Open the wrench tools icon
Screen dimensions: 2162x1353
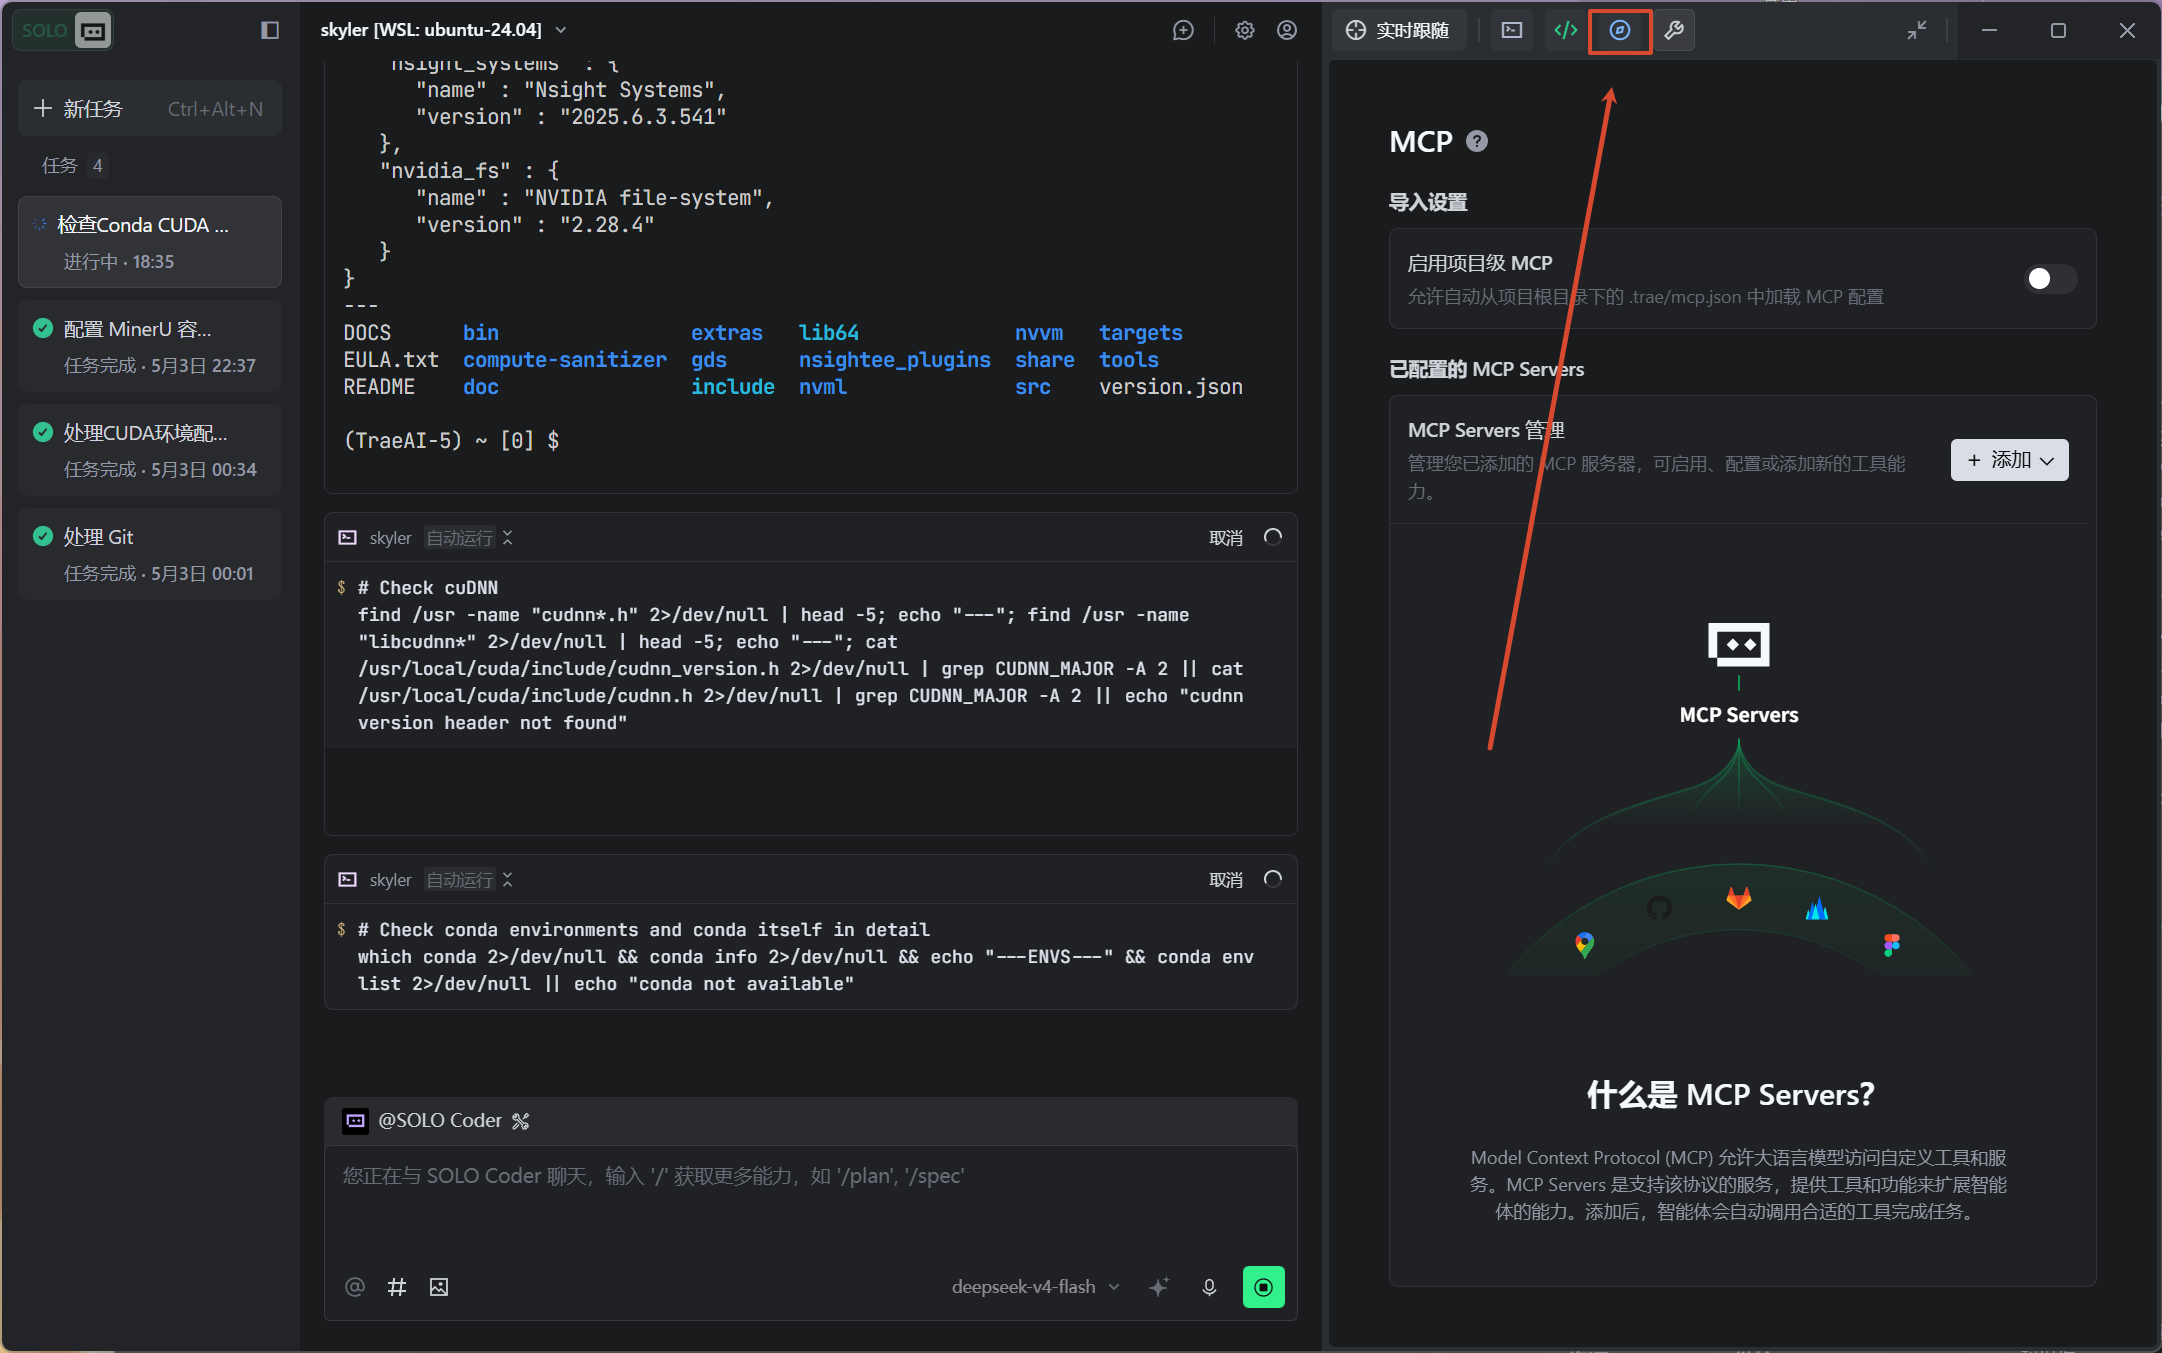1674,30
